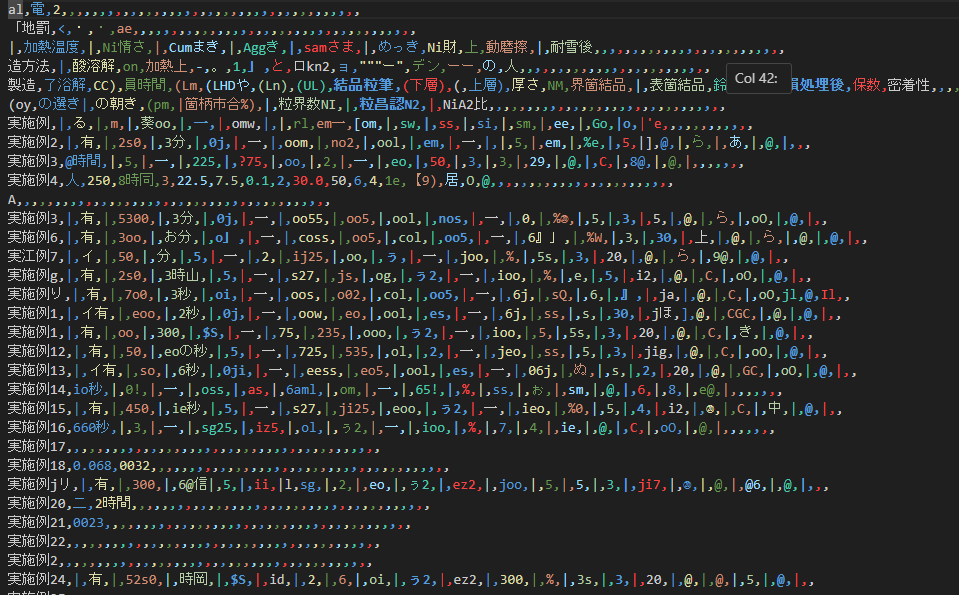
Task: Select the red "30.0" value
Action: [308, 181]
